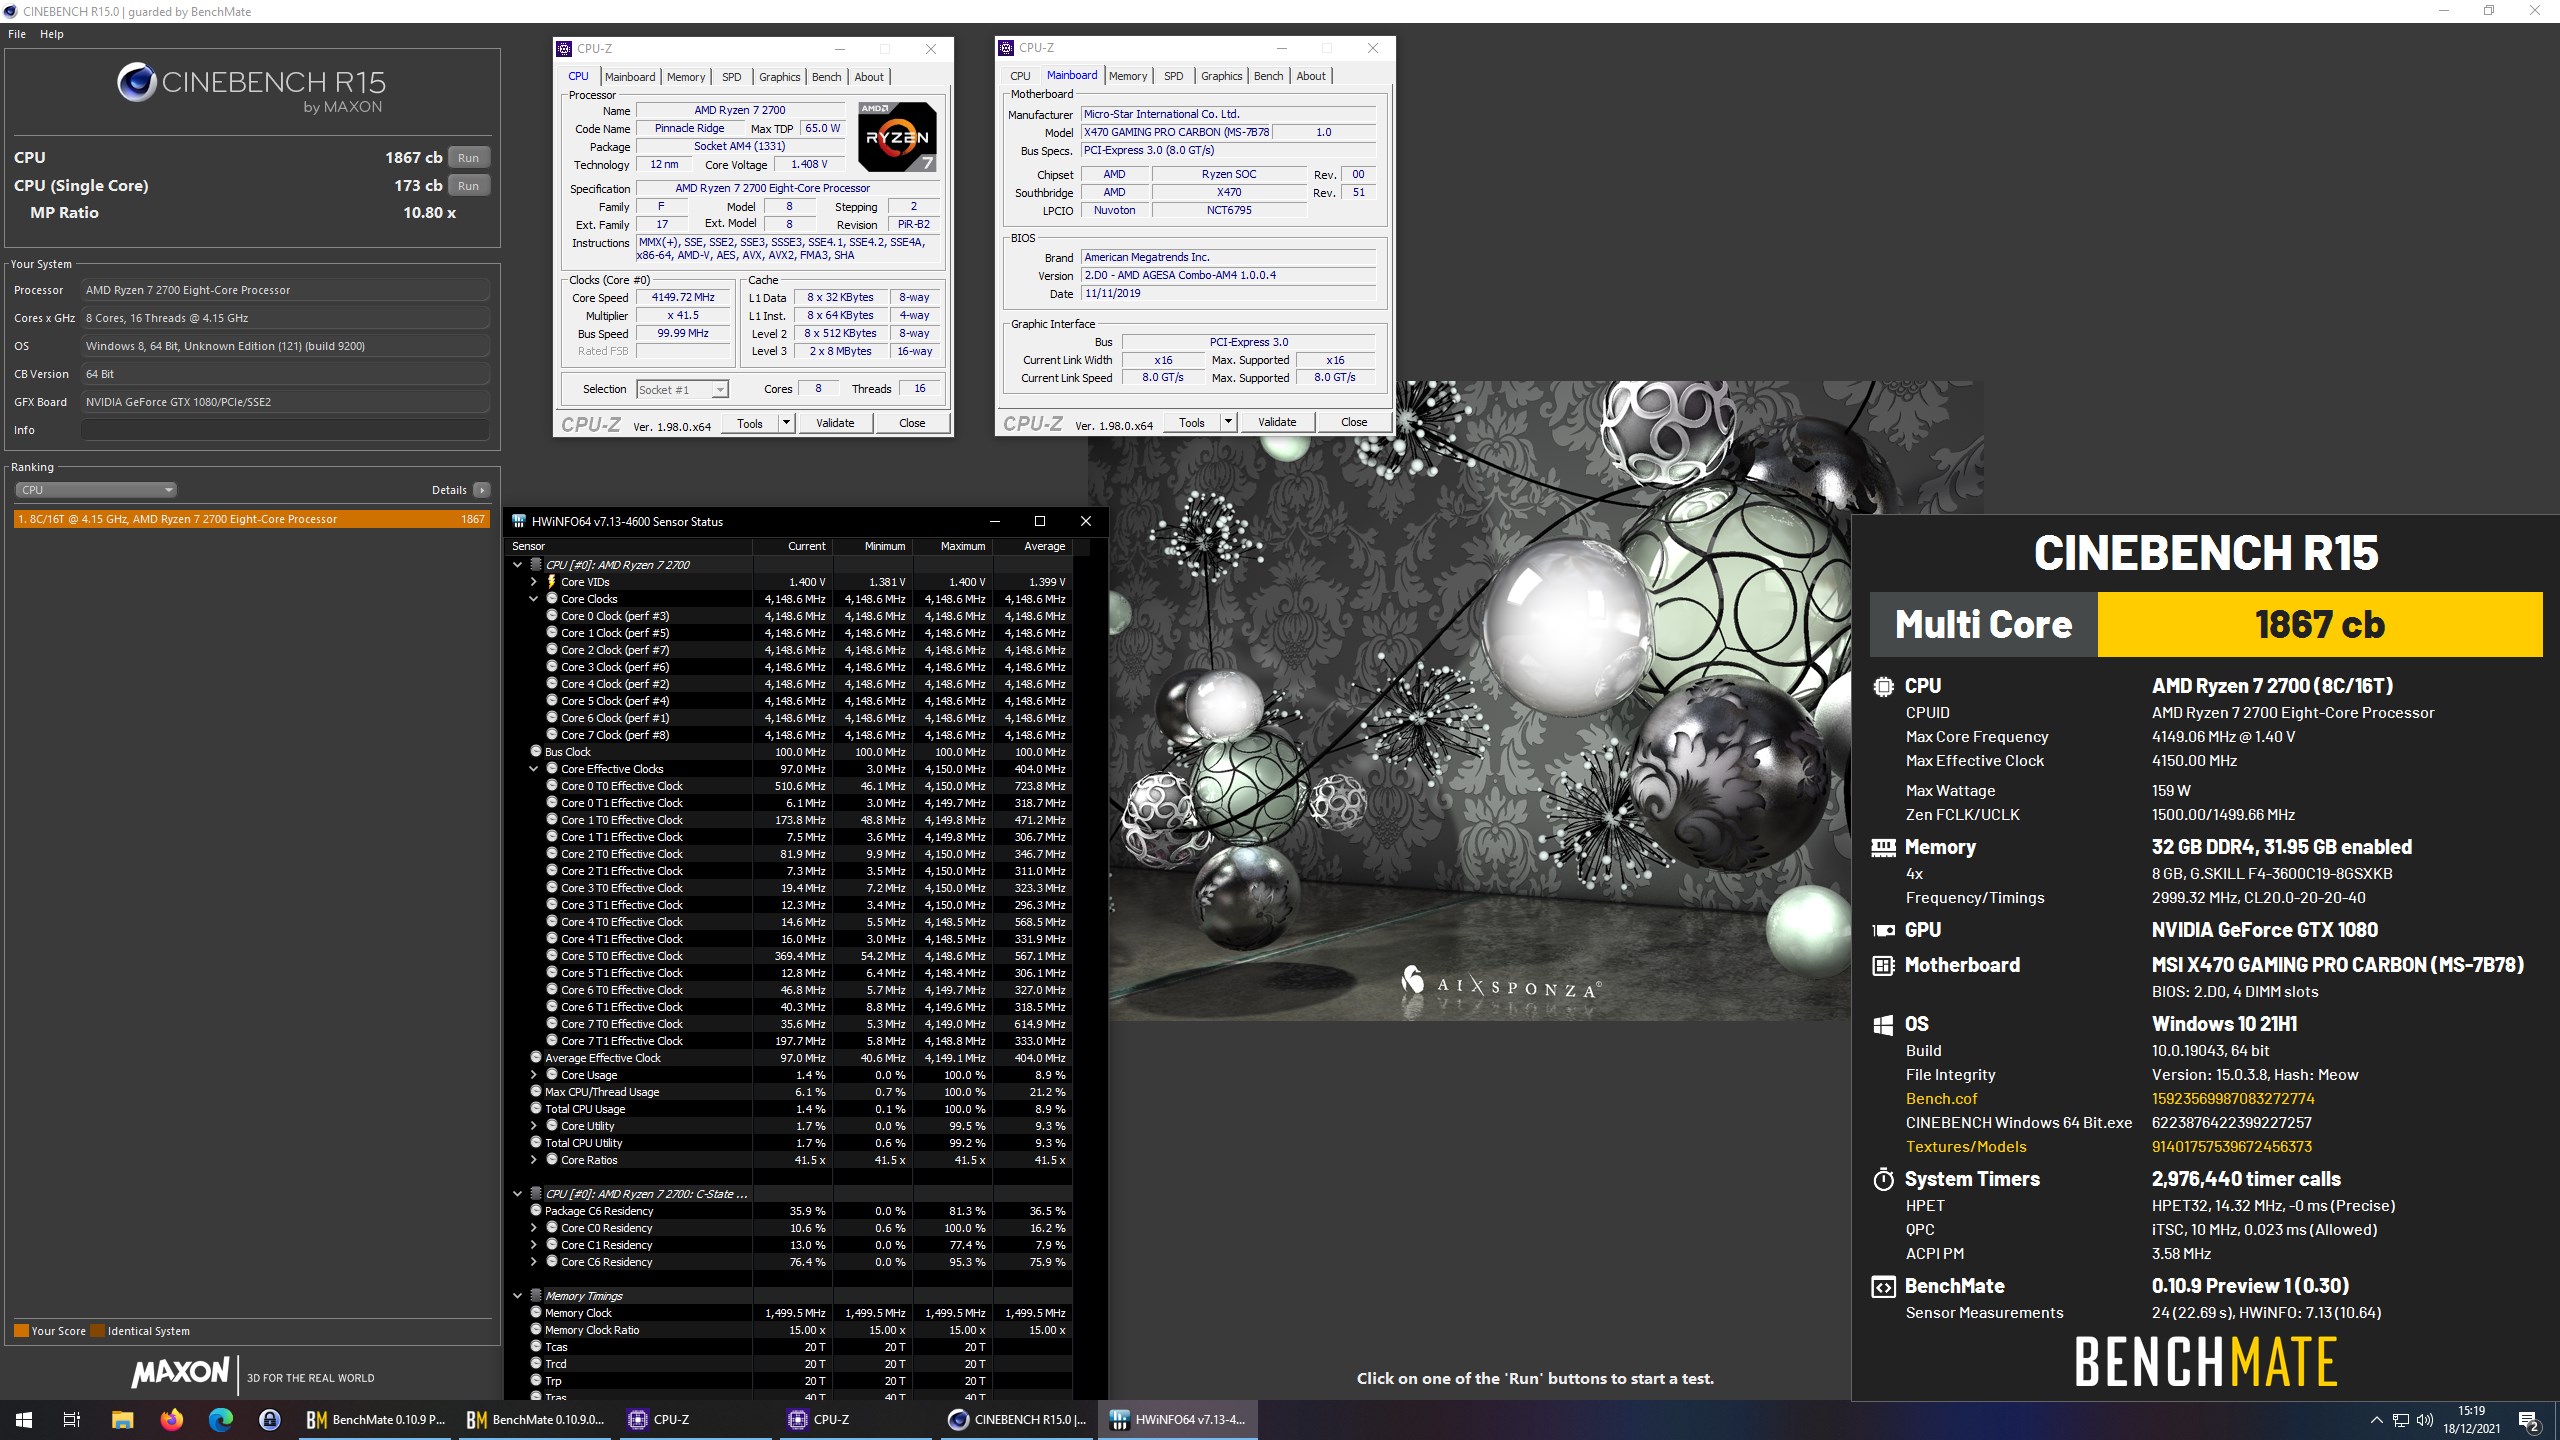Launch File Explorer from the taskbar
The height and width of the screenshot is (1440, 2560).
122,1420
